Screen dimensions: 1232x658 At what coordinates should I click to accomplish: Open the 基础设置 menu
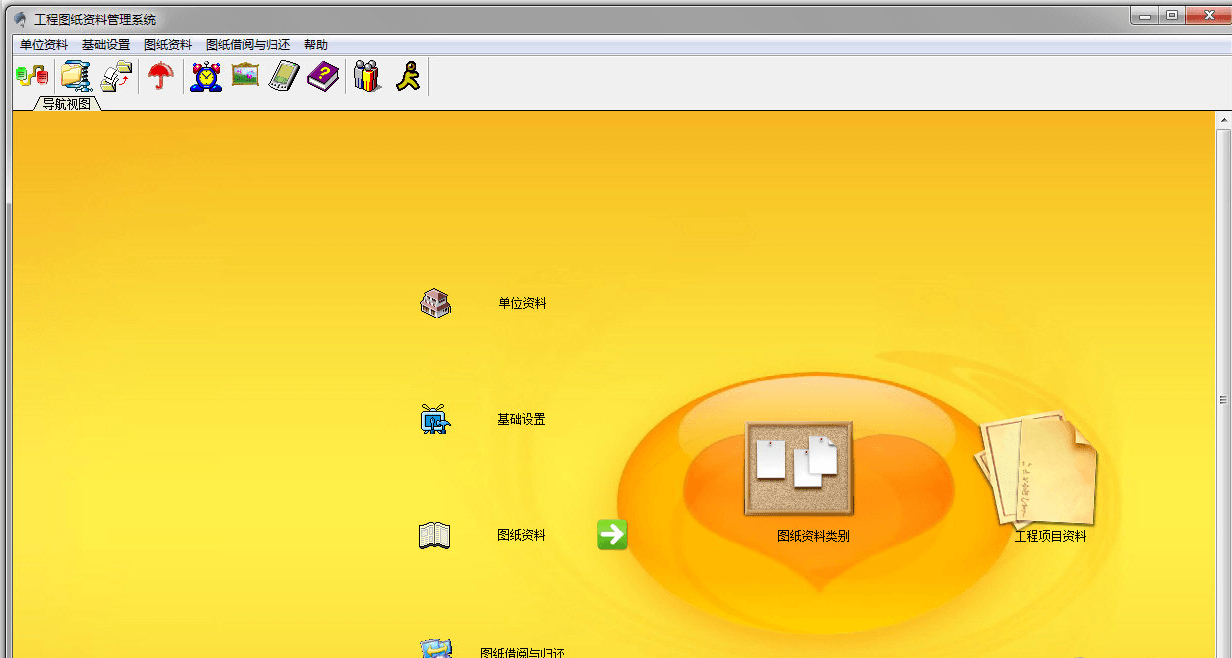tap(106, 45)
